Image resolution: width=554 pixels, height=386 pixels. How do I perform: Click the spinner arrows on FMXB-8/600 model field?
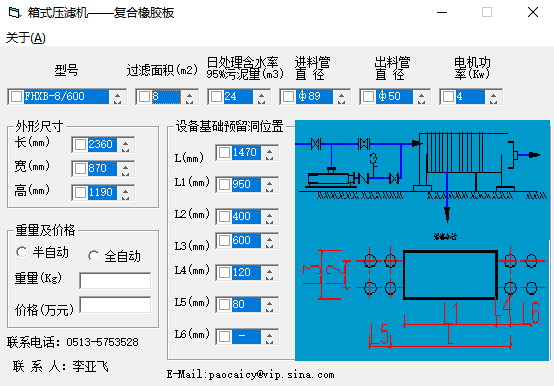click(x=117, y=97)
